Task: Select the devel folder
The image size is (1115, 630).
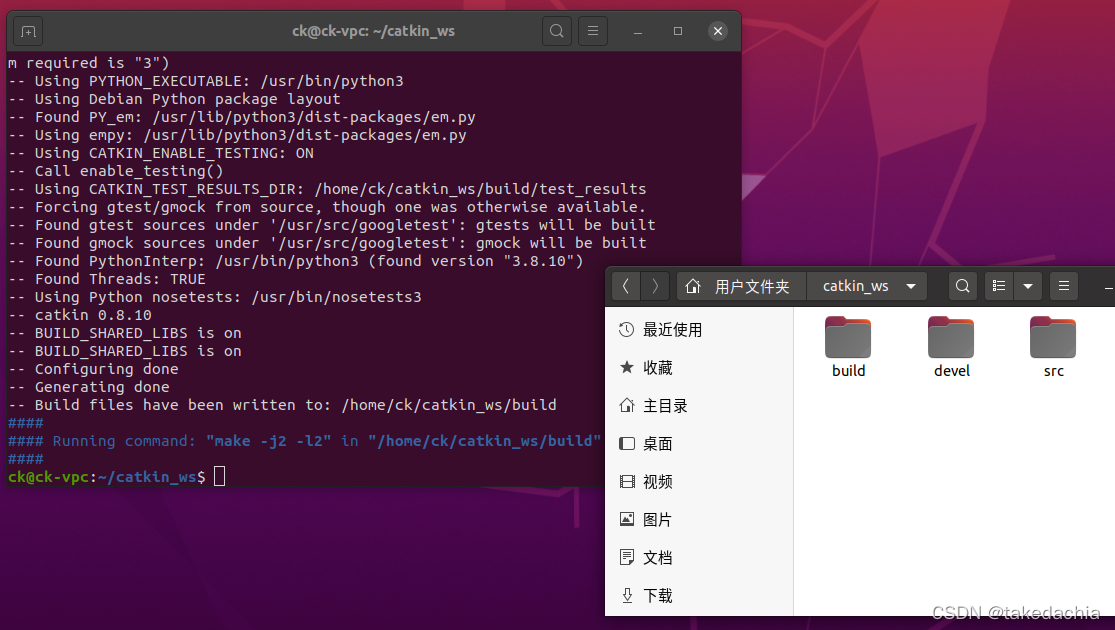Action: (x=951, y=346)
